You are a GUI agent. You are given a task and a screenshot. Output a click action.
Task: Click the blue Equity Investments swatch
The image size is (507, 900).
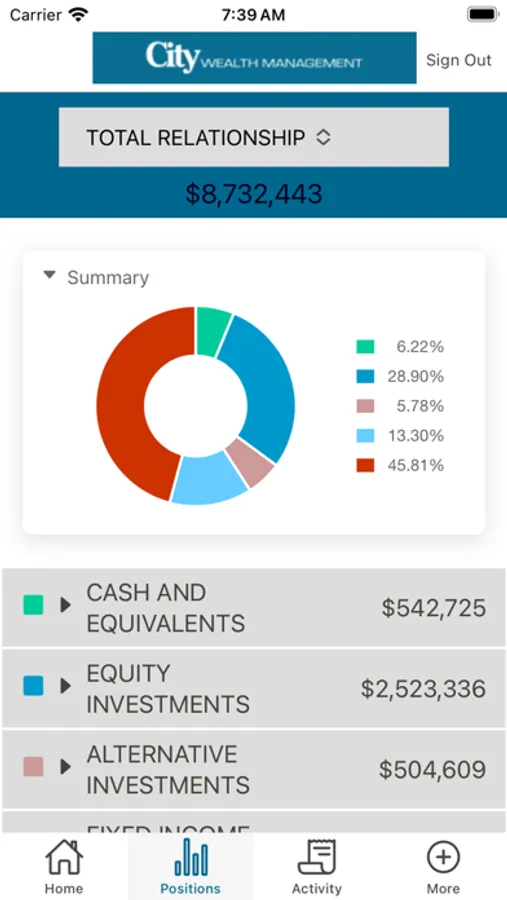click(x=33, y=686)
